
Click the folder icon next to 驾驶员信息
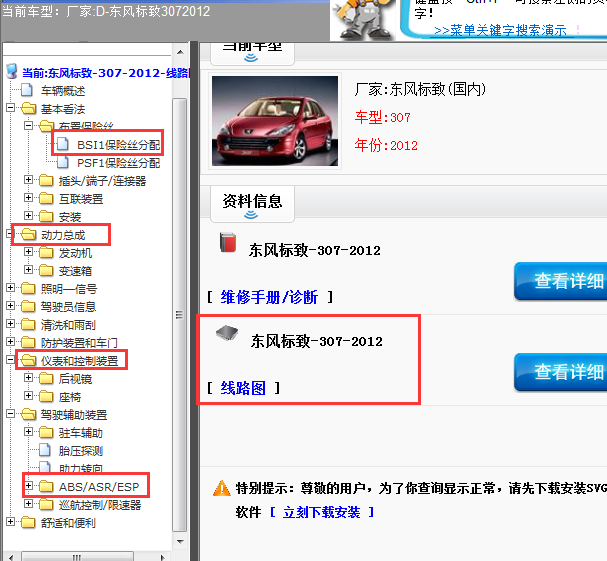point(28,307)
